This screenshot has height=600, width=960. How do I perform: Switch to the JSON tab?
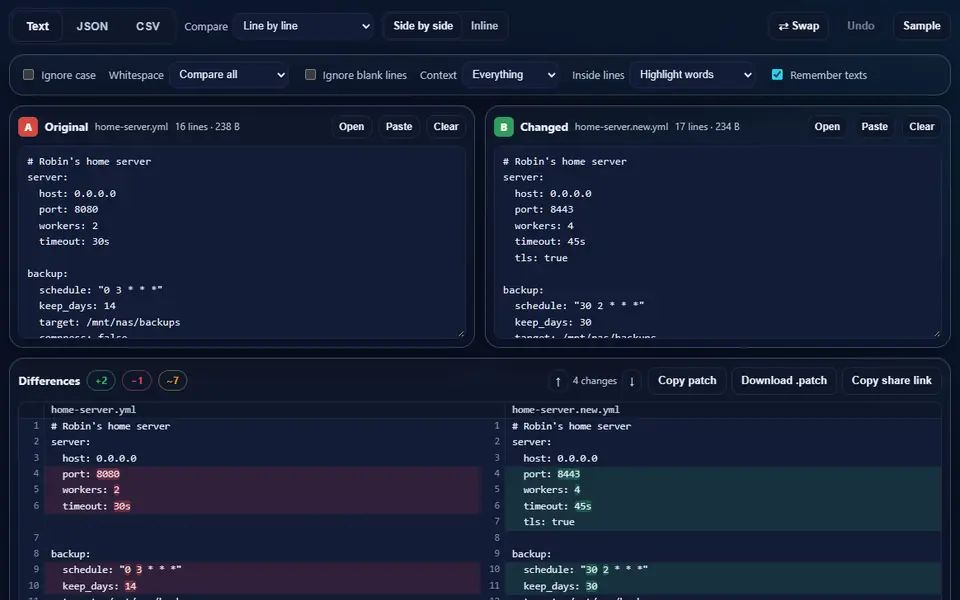92,26
